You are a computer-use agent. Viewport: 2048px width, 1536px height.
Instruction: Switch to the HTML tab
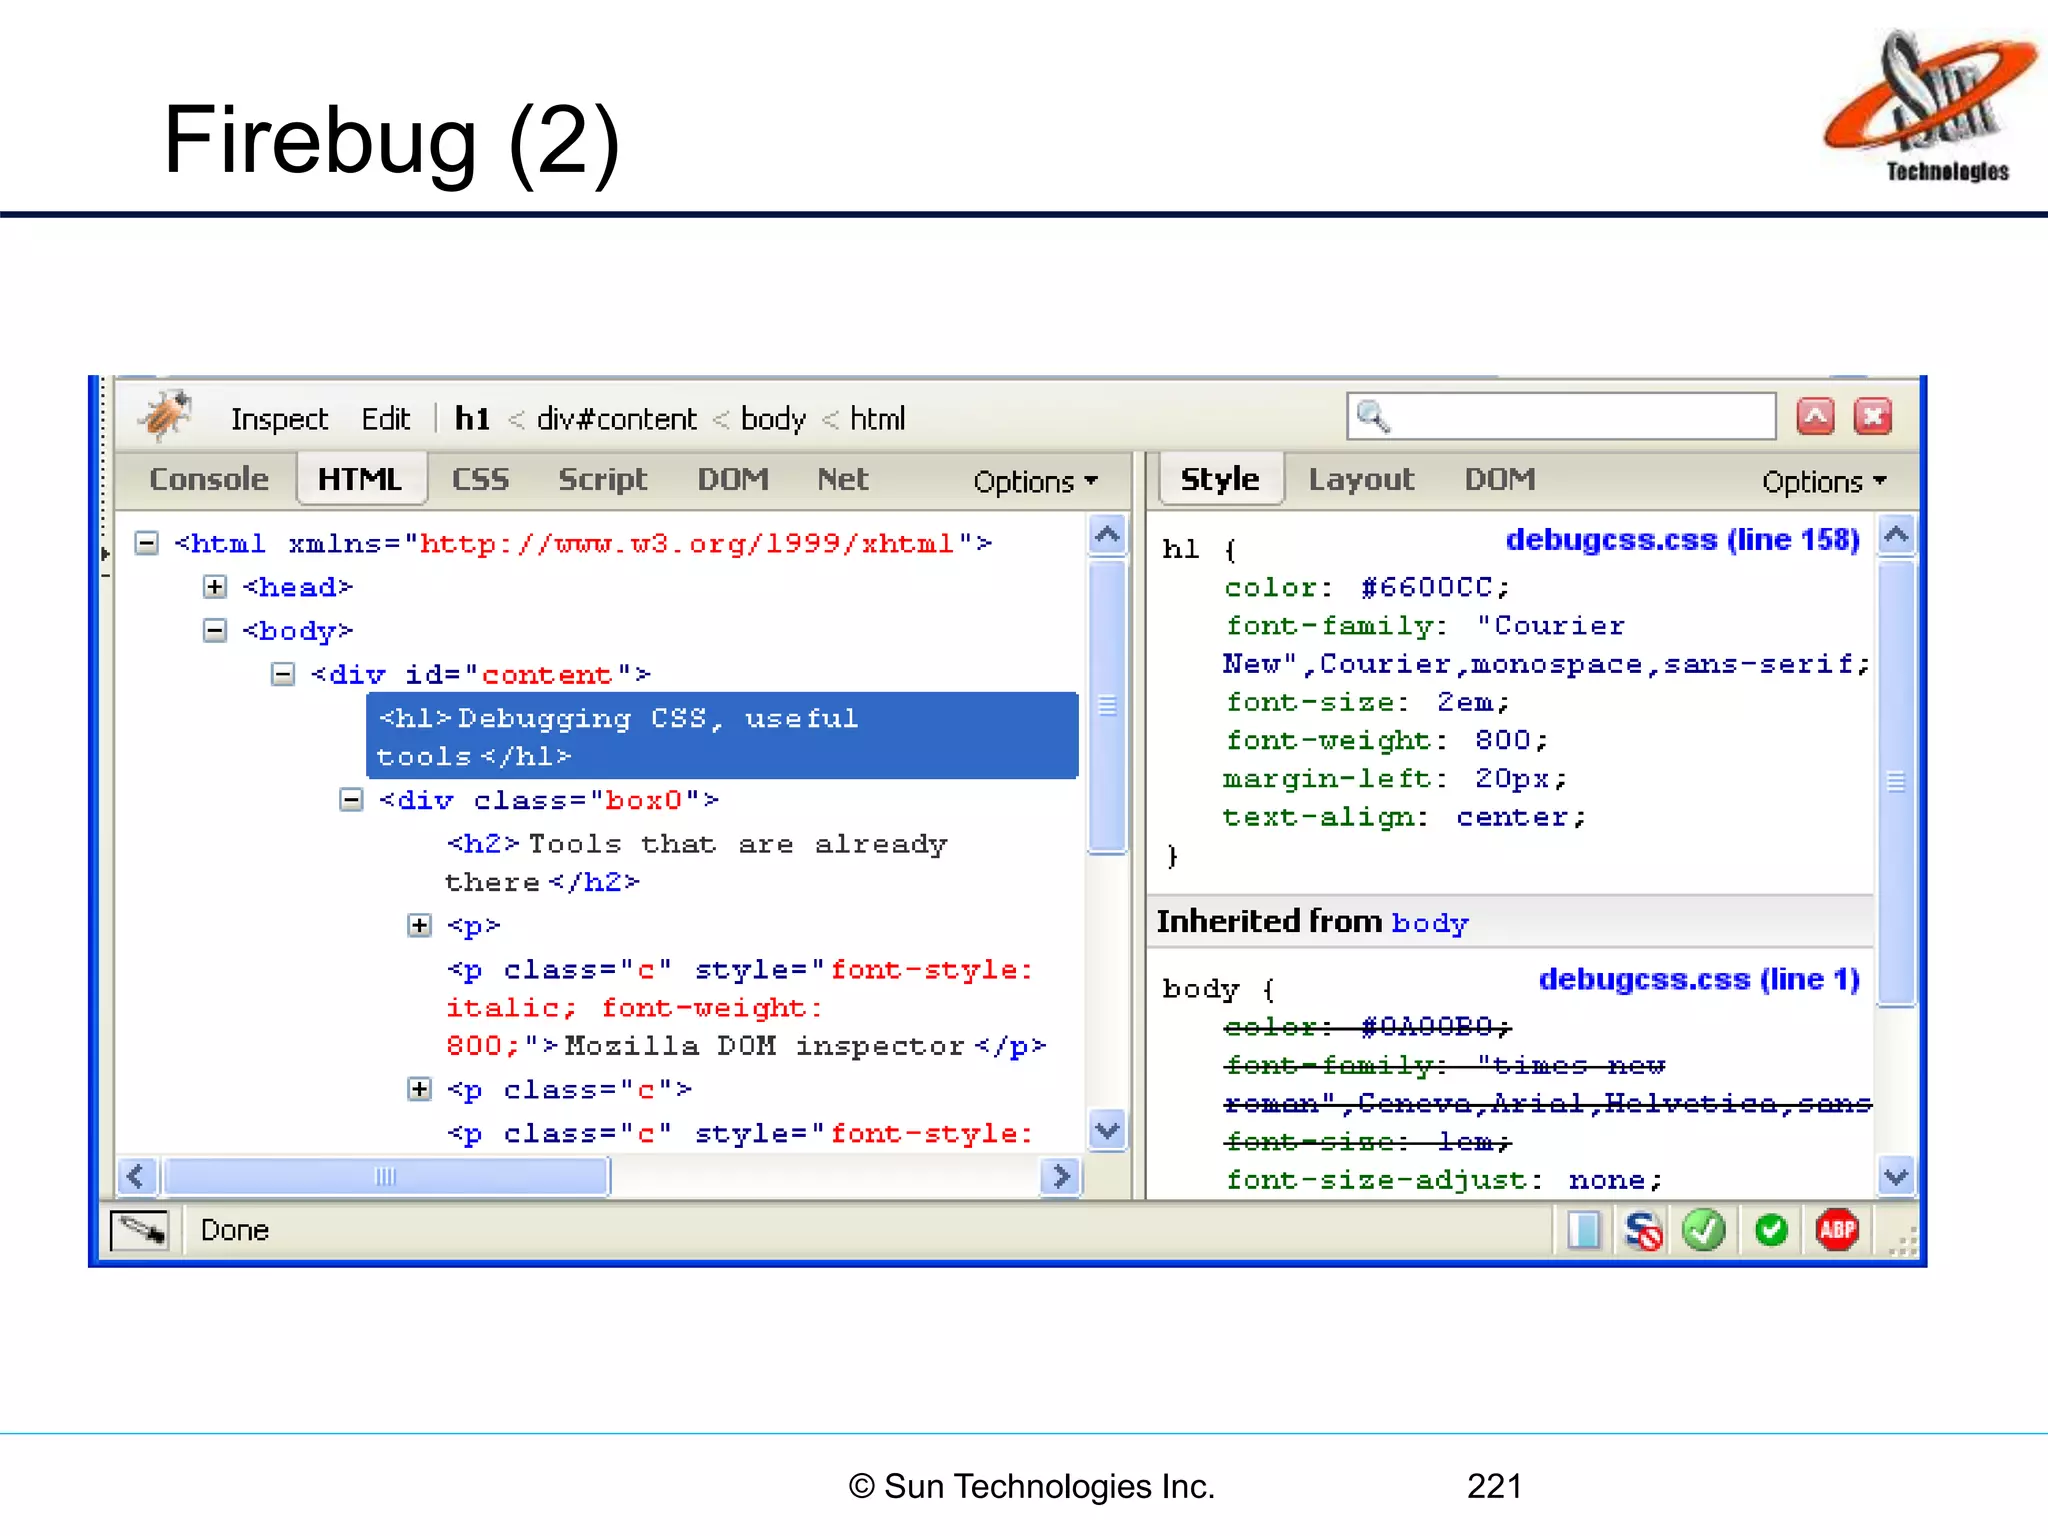point(360,479)
